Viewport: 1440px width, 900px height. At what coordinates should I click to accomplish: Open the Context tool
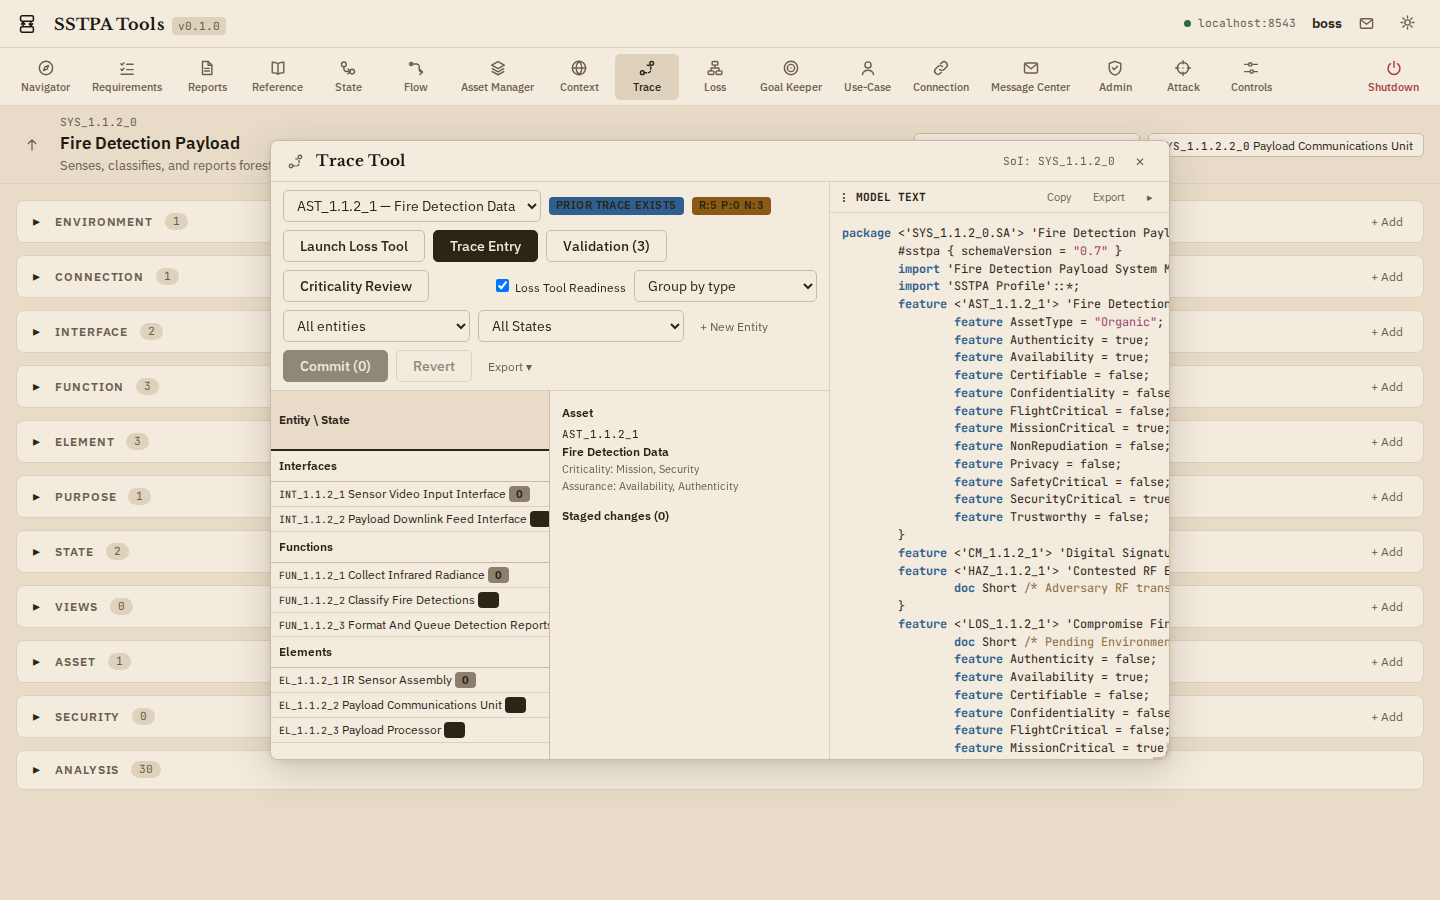(x=579, y=77)
